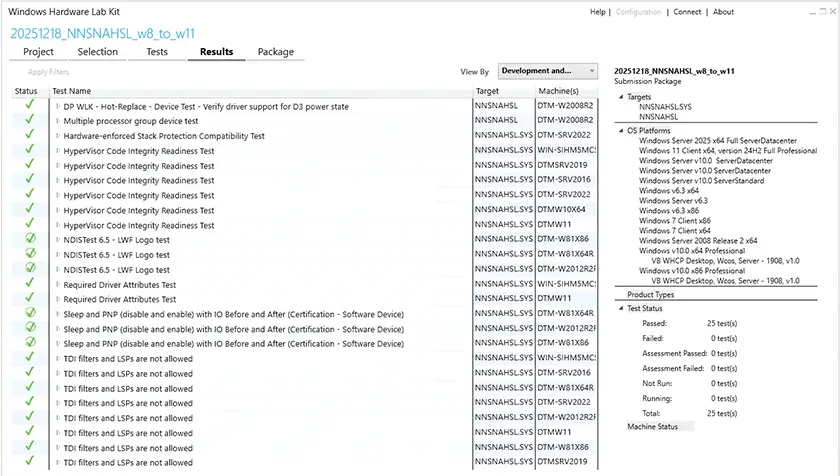Select 'Windows v10.0 x86 Professional' platform

pos(692,271)
